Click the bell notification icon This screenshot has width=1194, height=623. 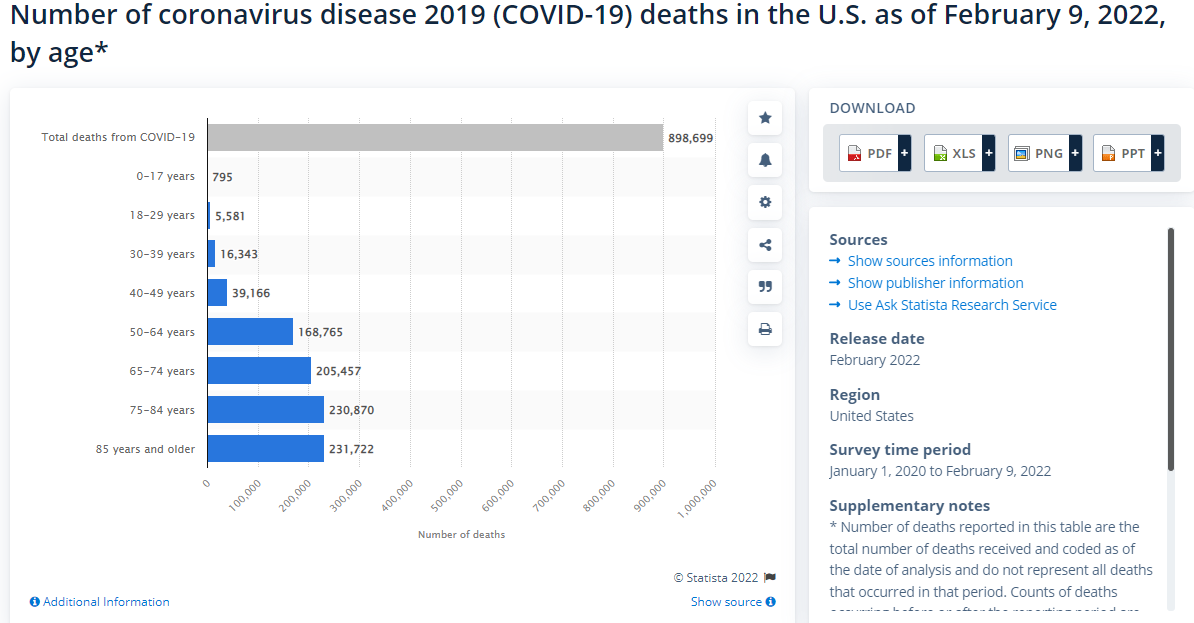tap(765, 160)
